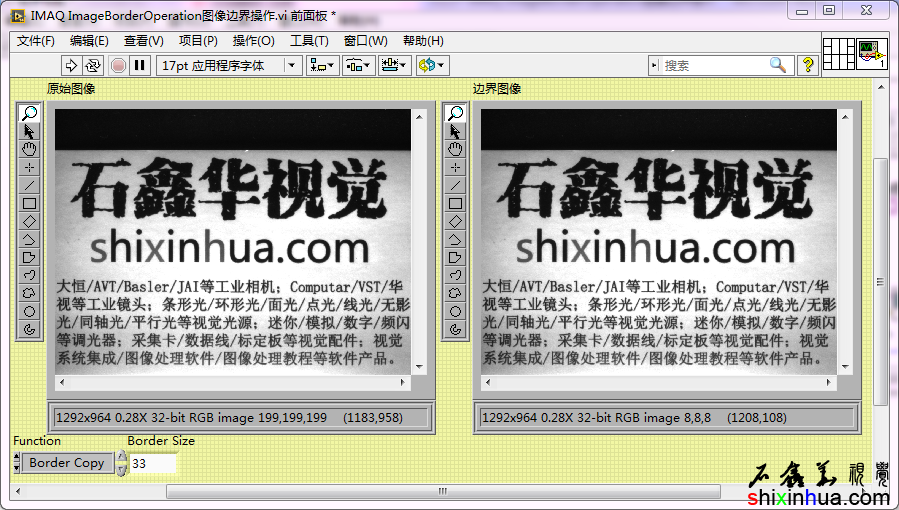Open the Align Objects dropdown
This screenshot has width=899, height=510.
(x=322, y=65)
